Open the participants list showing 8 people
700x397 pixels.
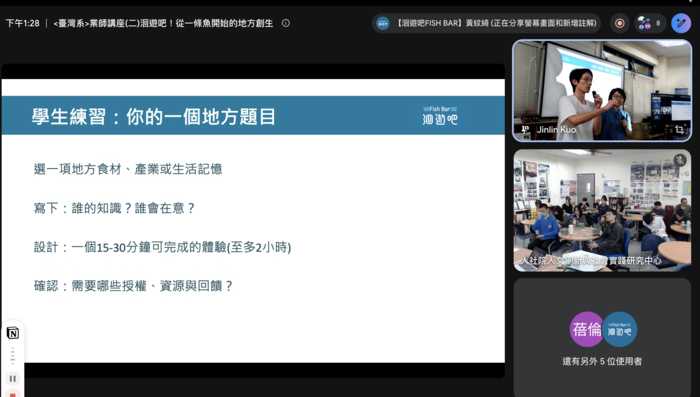tap(650, 23)
